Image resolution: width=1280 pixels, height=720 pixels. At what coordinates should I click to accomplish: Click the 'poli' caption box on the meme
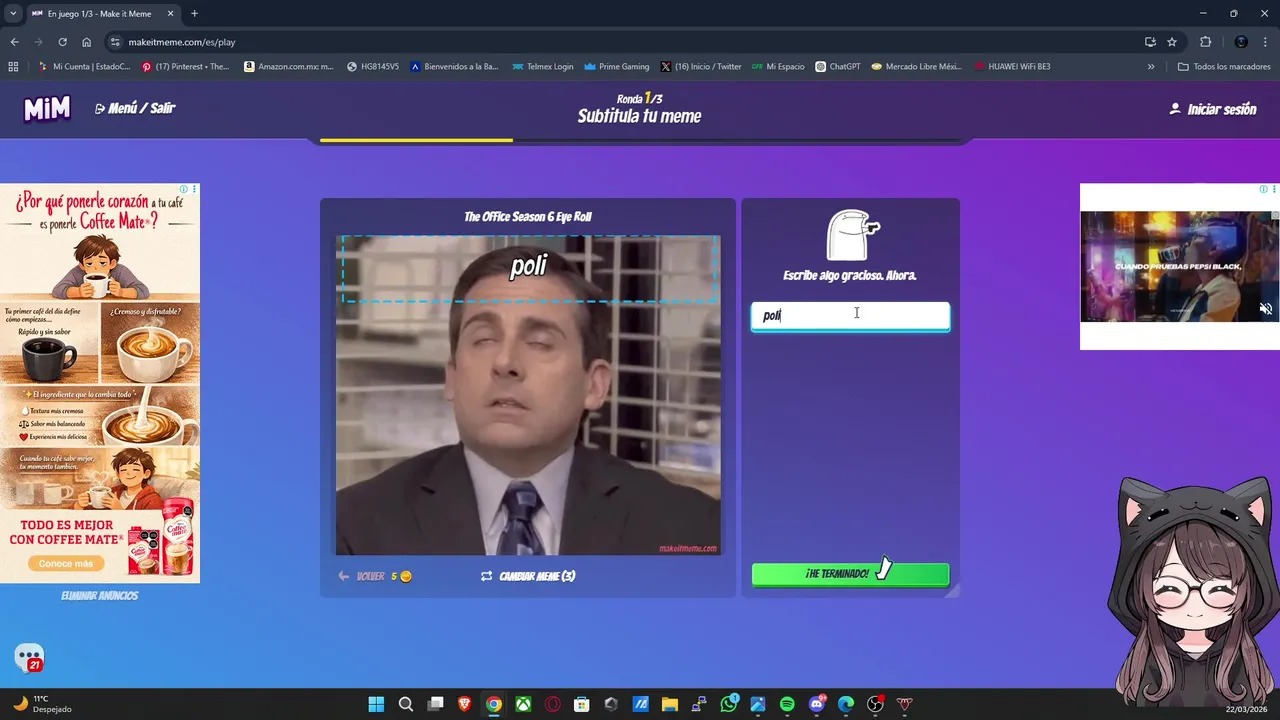[529, 268]
